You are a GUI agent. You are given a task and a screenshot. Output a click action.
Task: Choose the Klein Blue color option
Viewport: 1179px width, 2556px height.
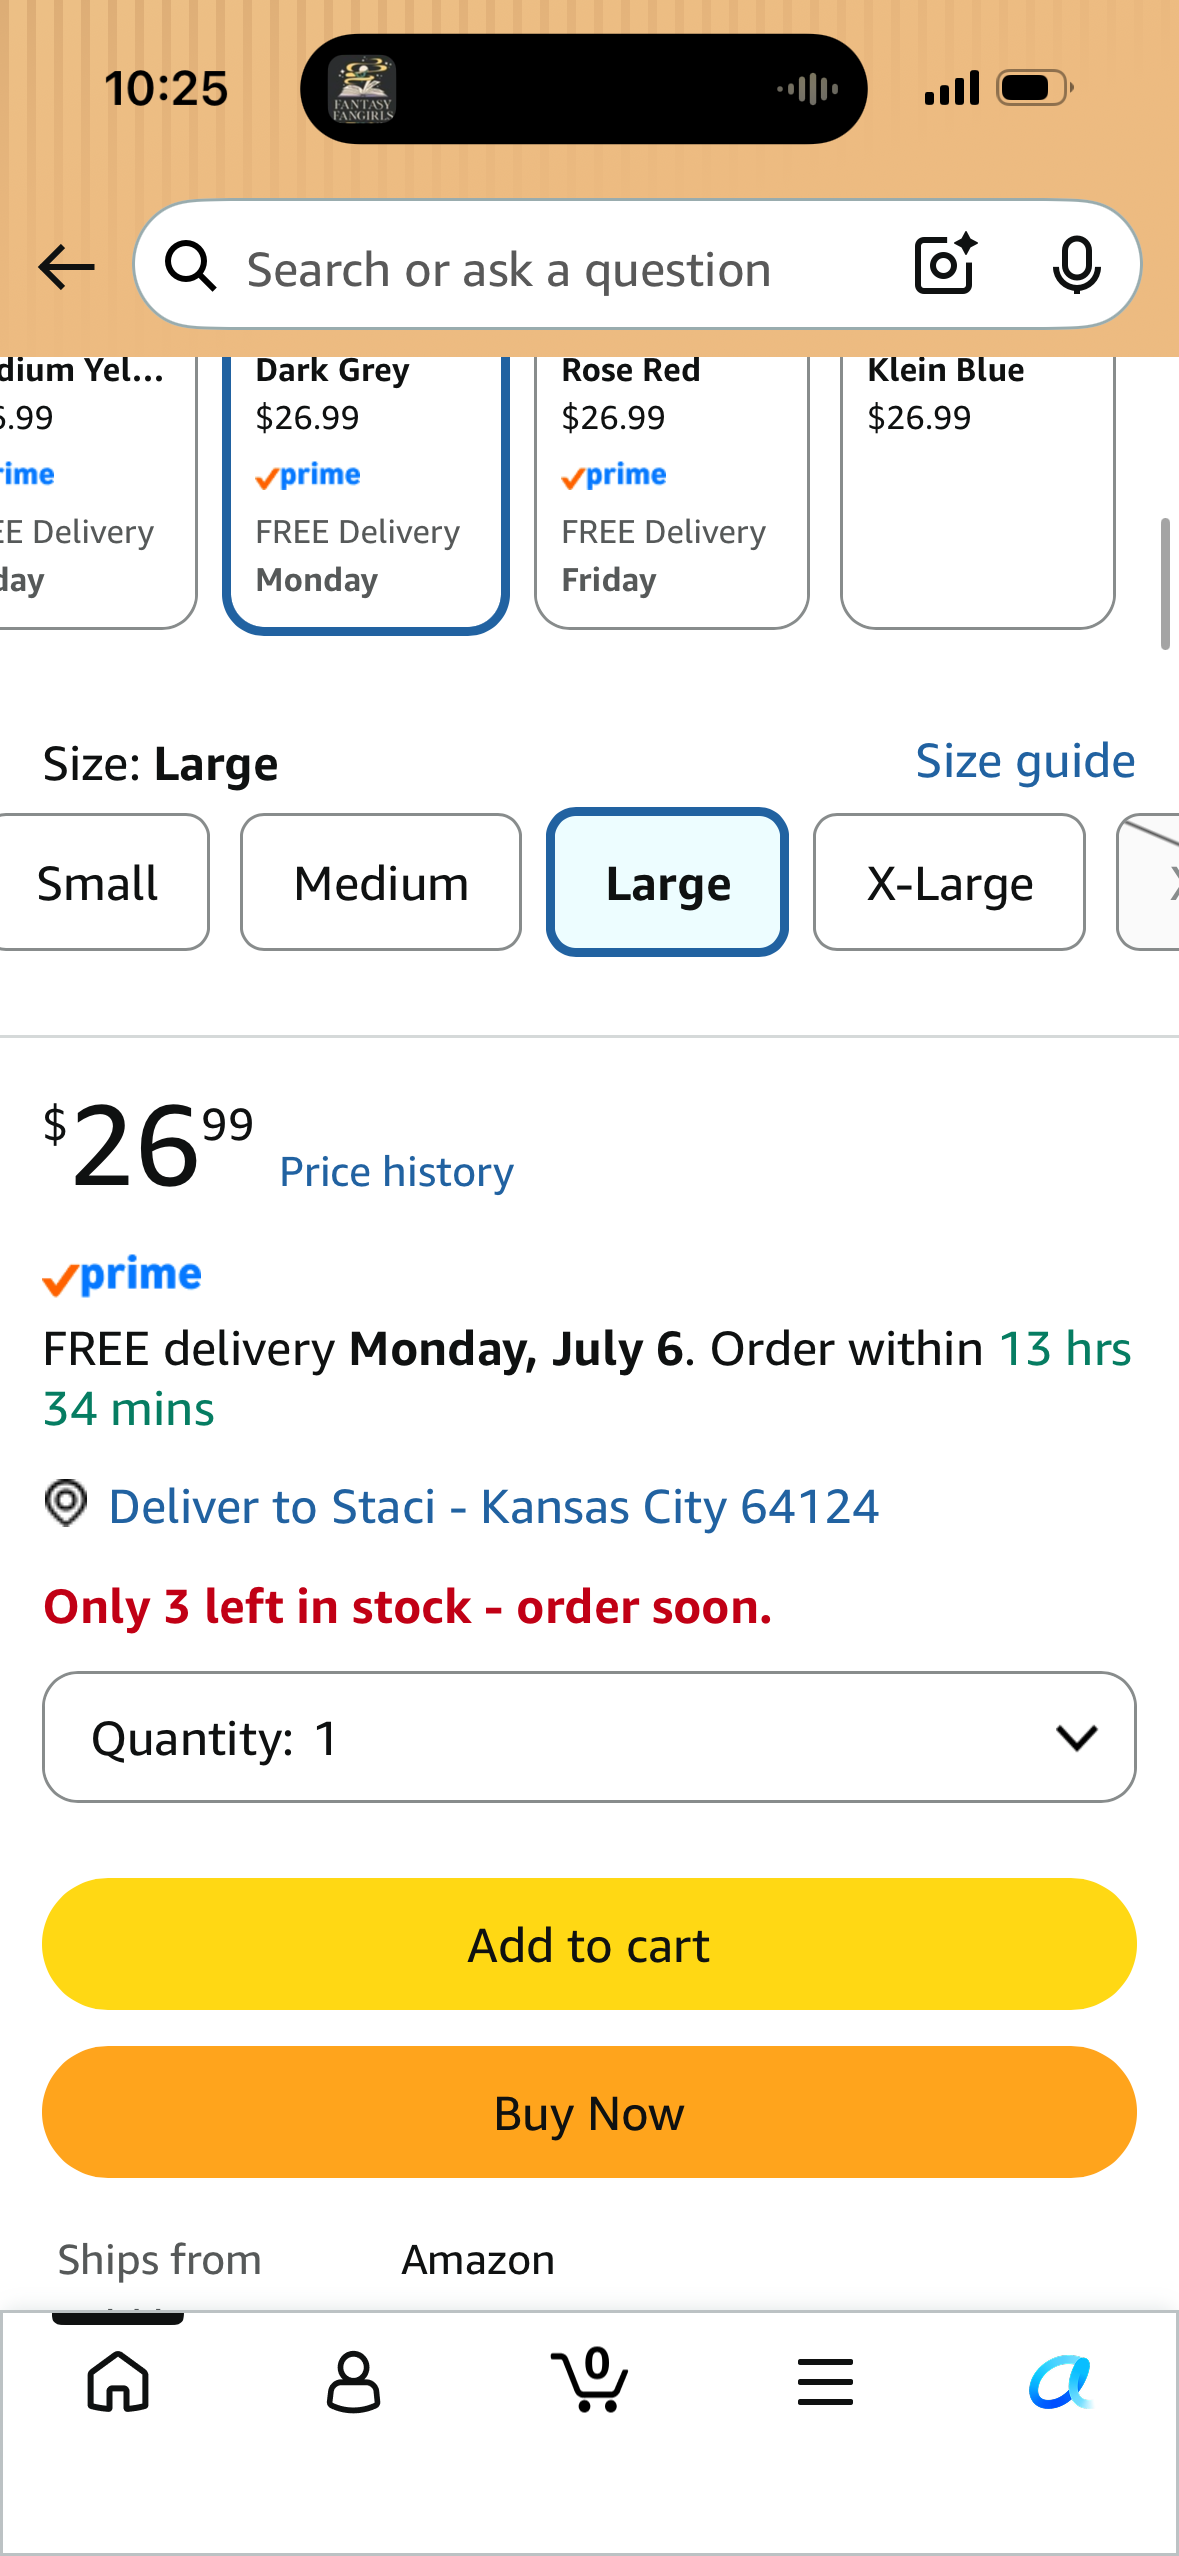[x=977, y=490]
